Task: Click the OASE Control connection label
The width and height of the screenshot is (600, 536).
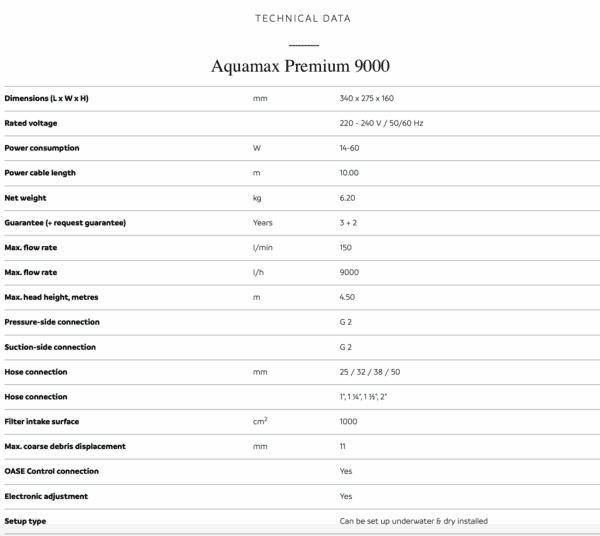Action: [51, 471]
